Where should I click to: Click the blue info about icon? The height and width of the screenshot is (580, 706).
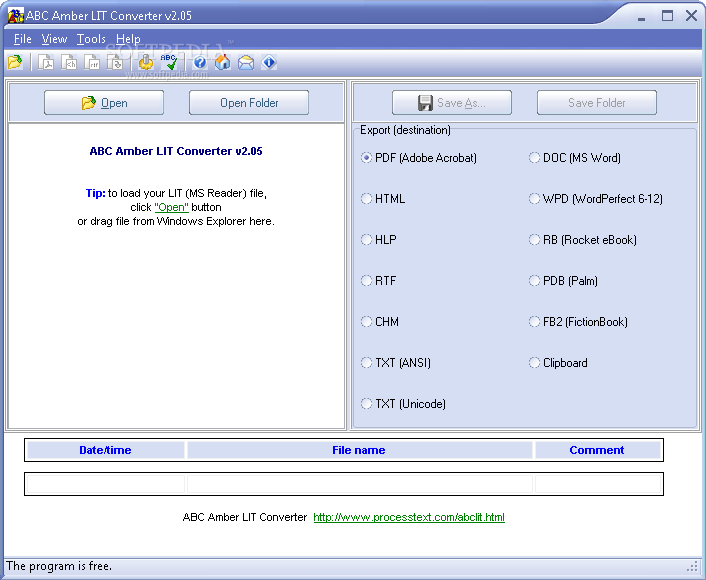pyautogui.click(x=269, y=62)
